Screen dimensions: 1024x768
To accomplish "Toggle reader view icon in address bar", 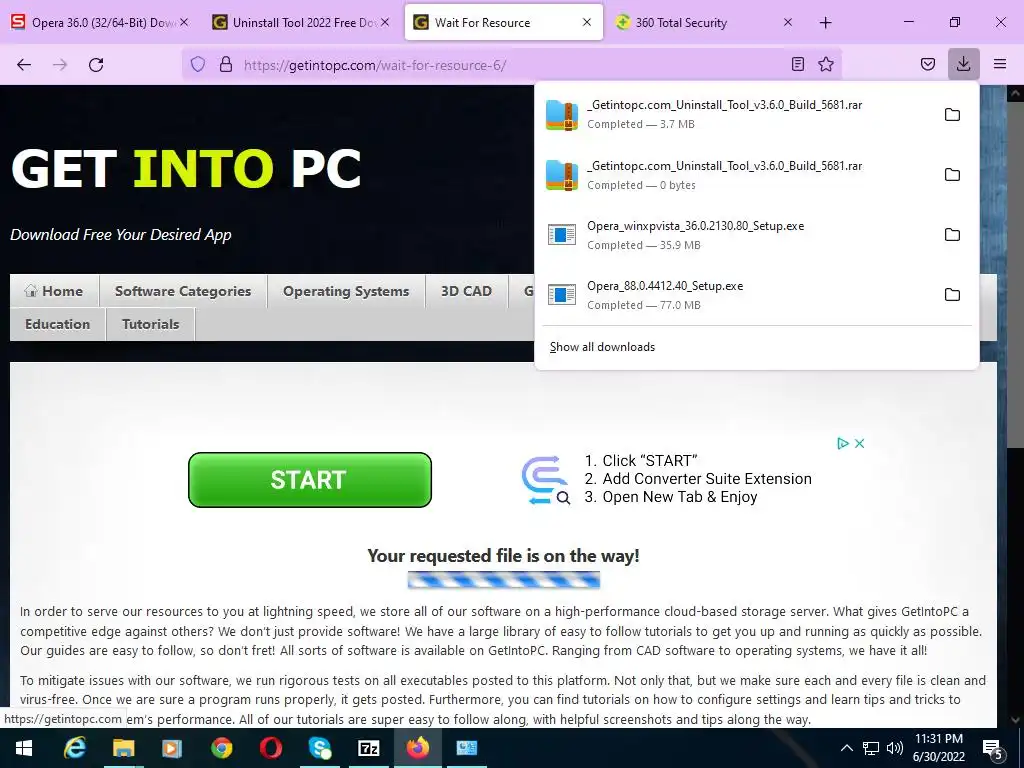I will (797, 64).
